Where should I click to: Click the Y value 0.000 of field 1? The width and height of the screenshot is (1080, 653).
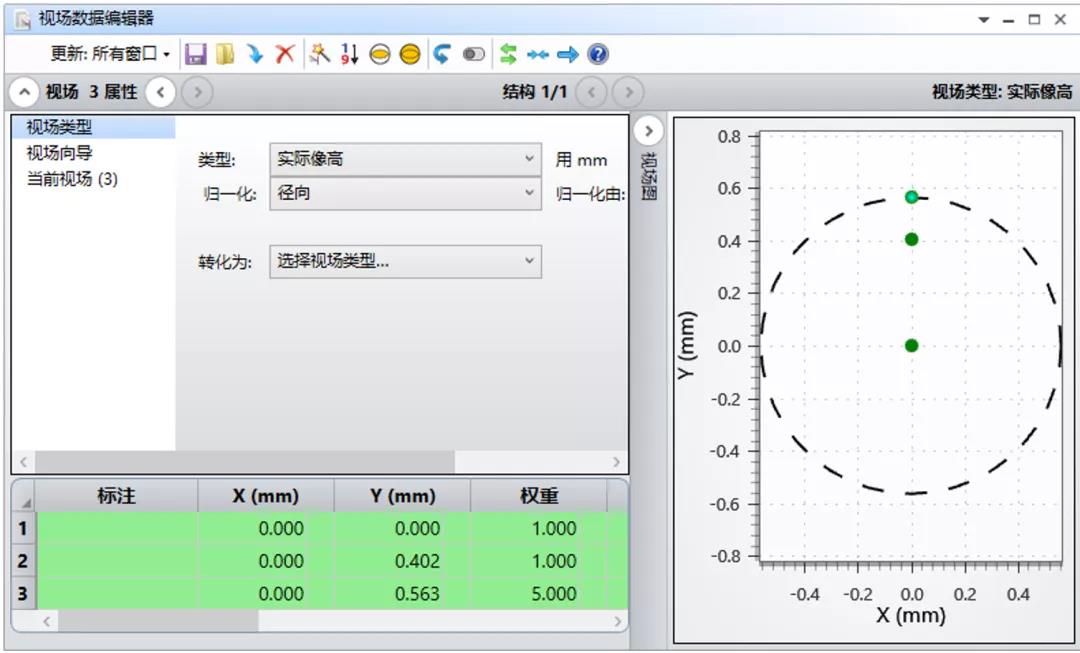click(x=402, y=528)
